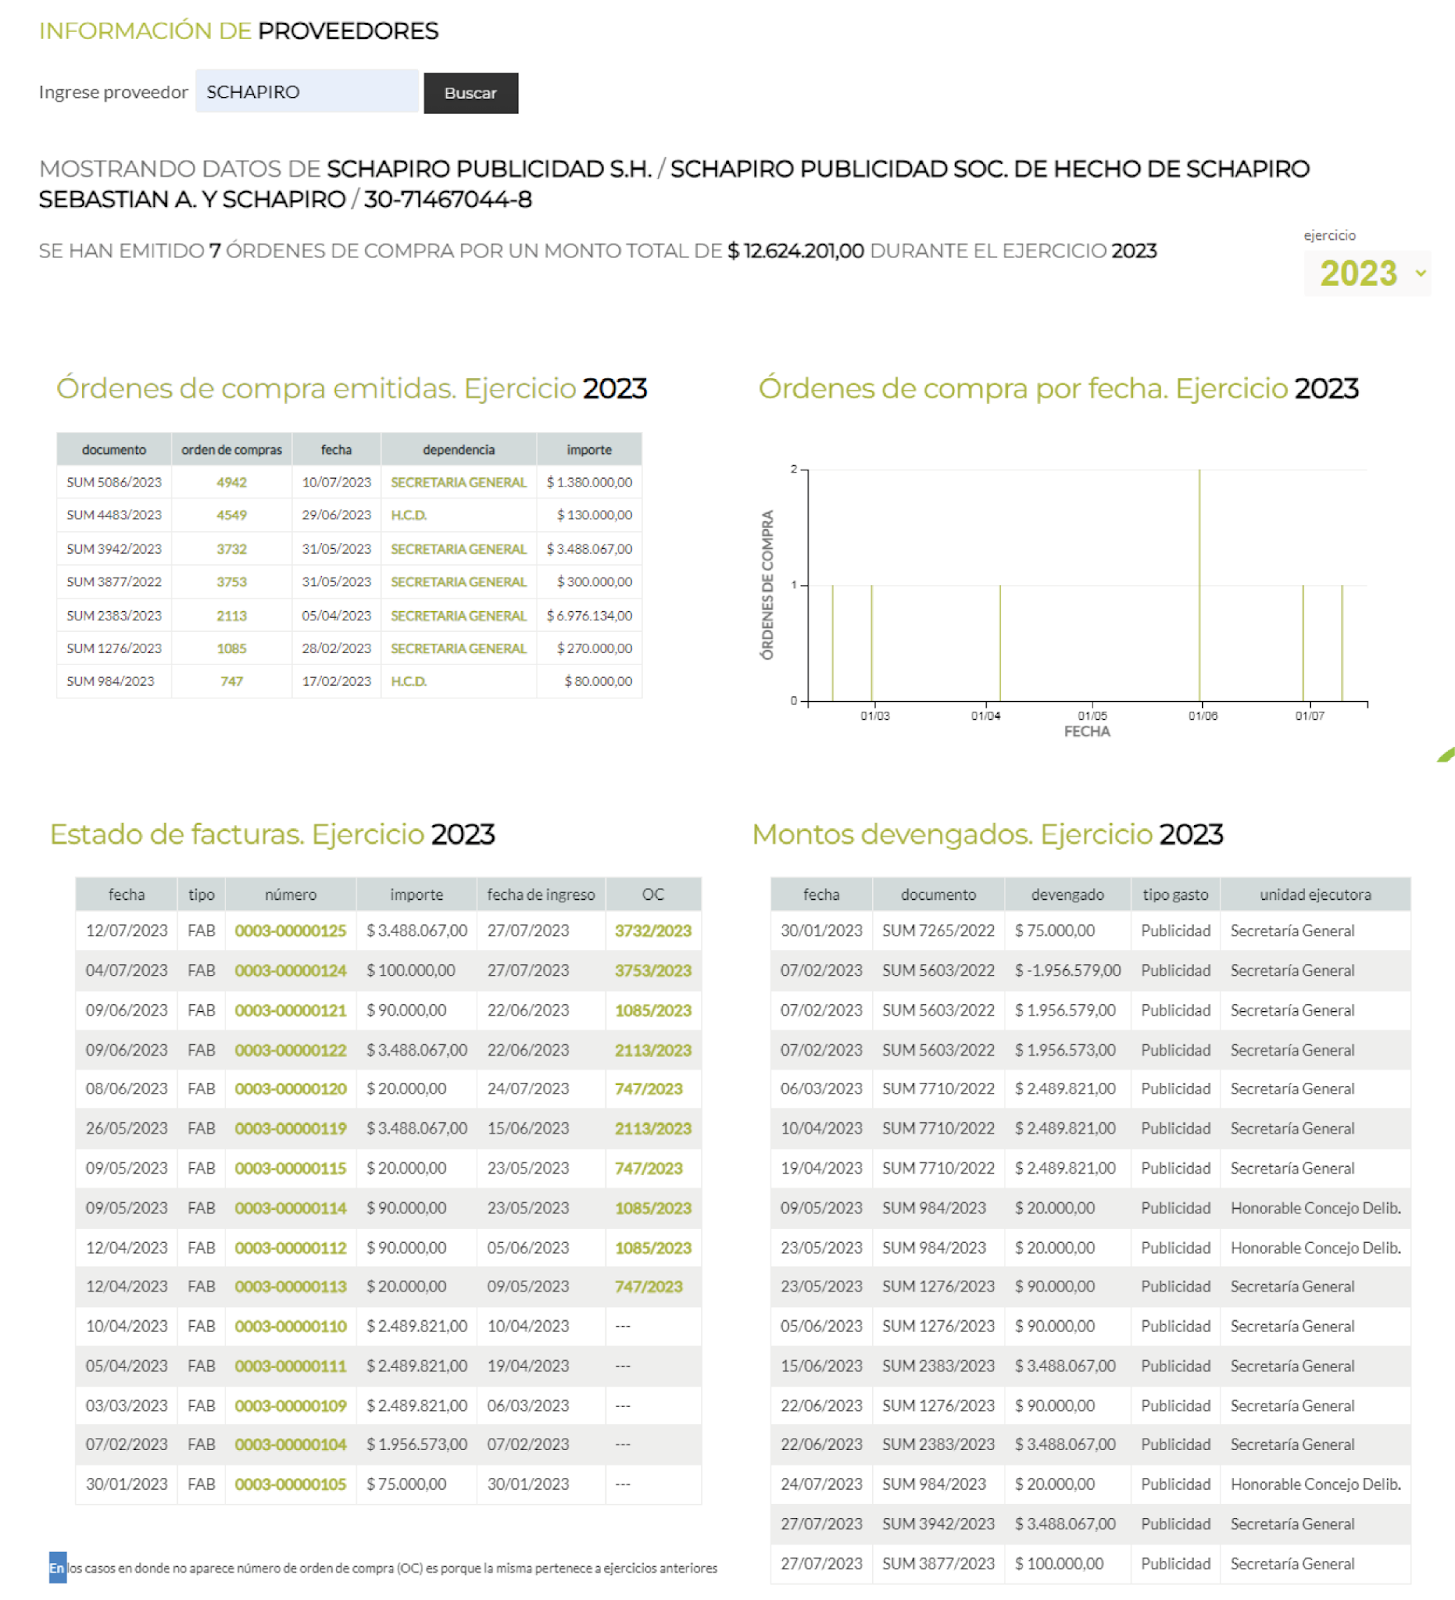1455x1600 pixels.
Task: Open purchase order 747 link
Action: (x=231, y=682)
